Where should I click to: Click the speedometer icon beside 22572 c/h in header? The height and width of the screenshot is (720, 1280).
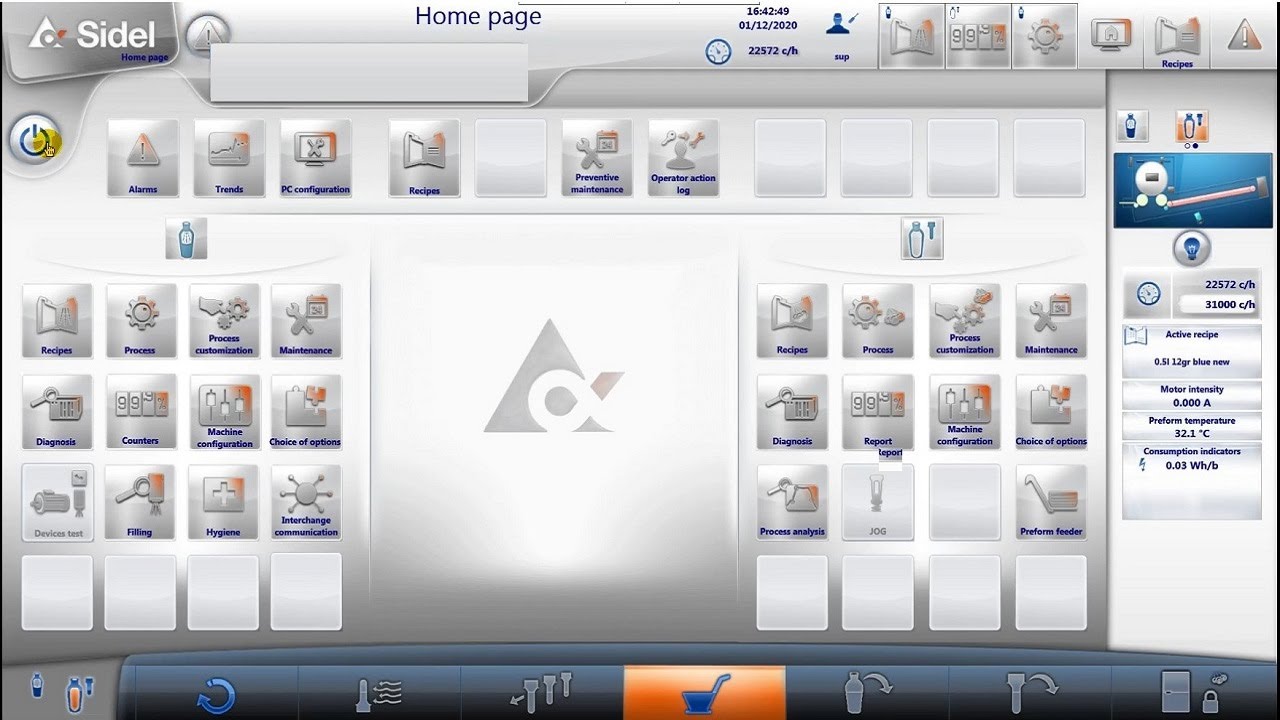[x=718, y=51]
